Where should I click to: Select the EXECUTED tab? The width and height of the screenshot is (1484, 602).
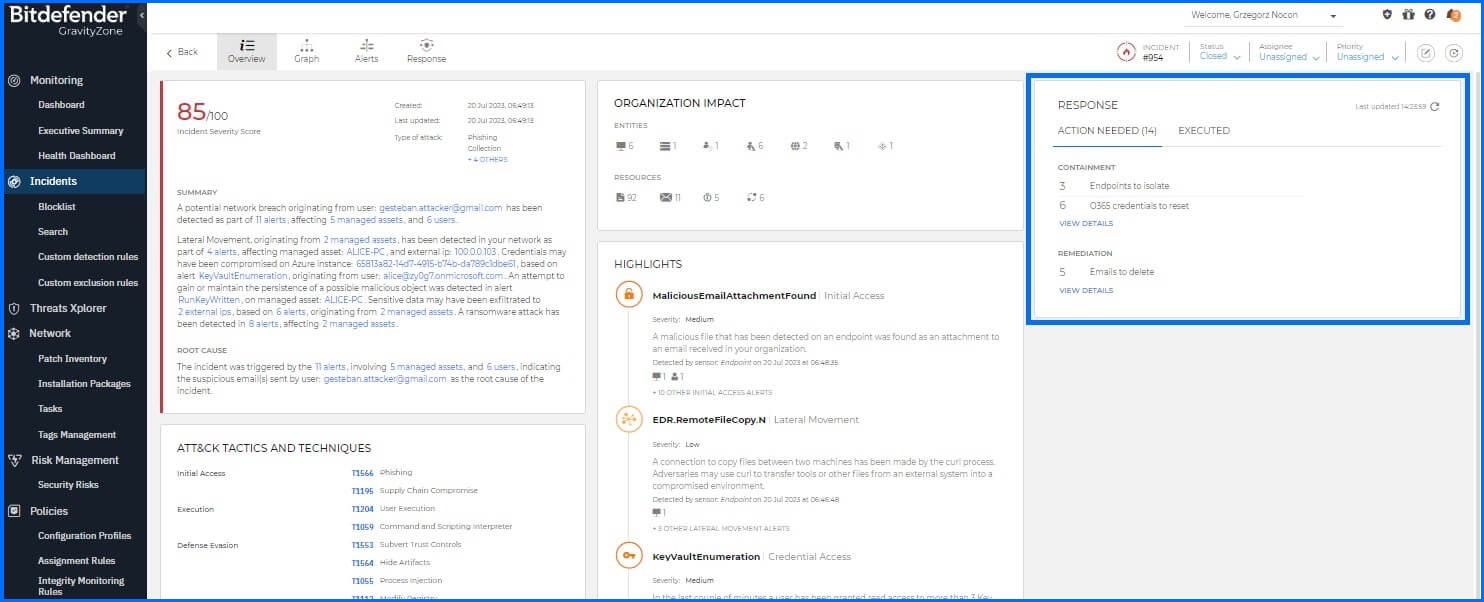click(1204, 131)
